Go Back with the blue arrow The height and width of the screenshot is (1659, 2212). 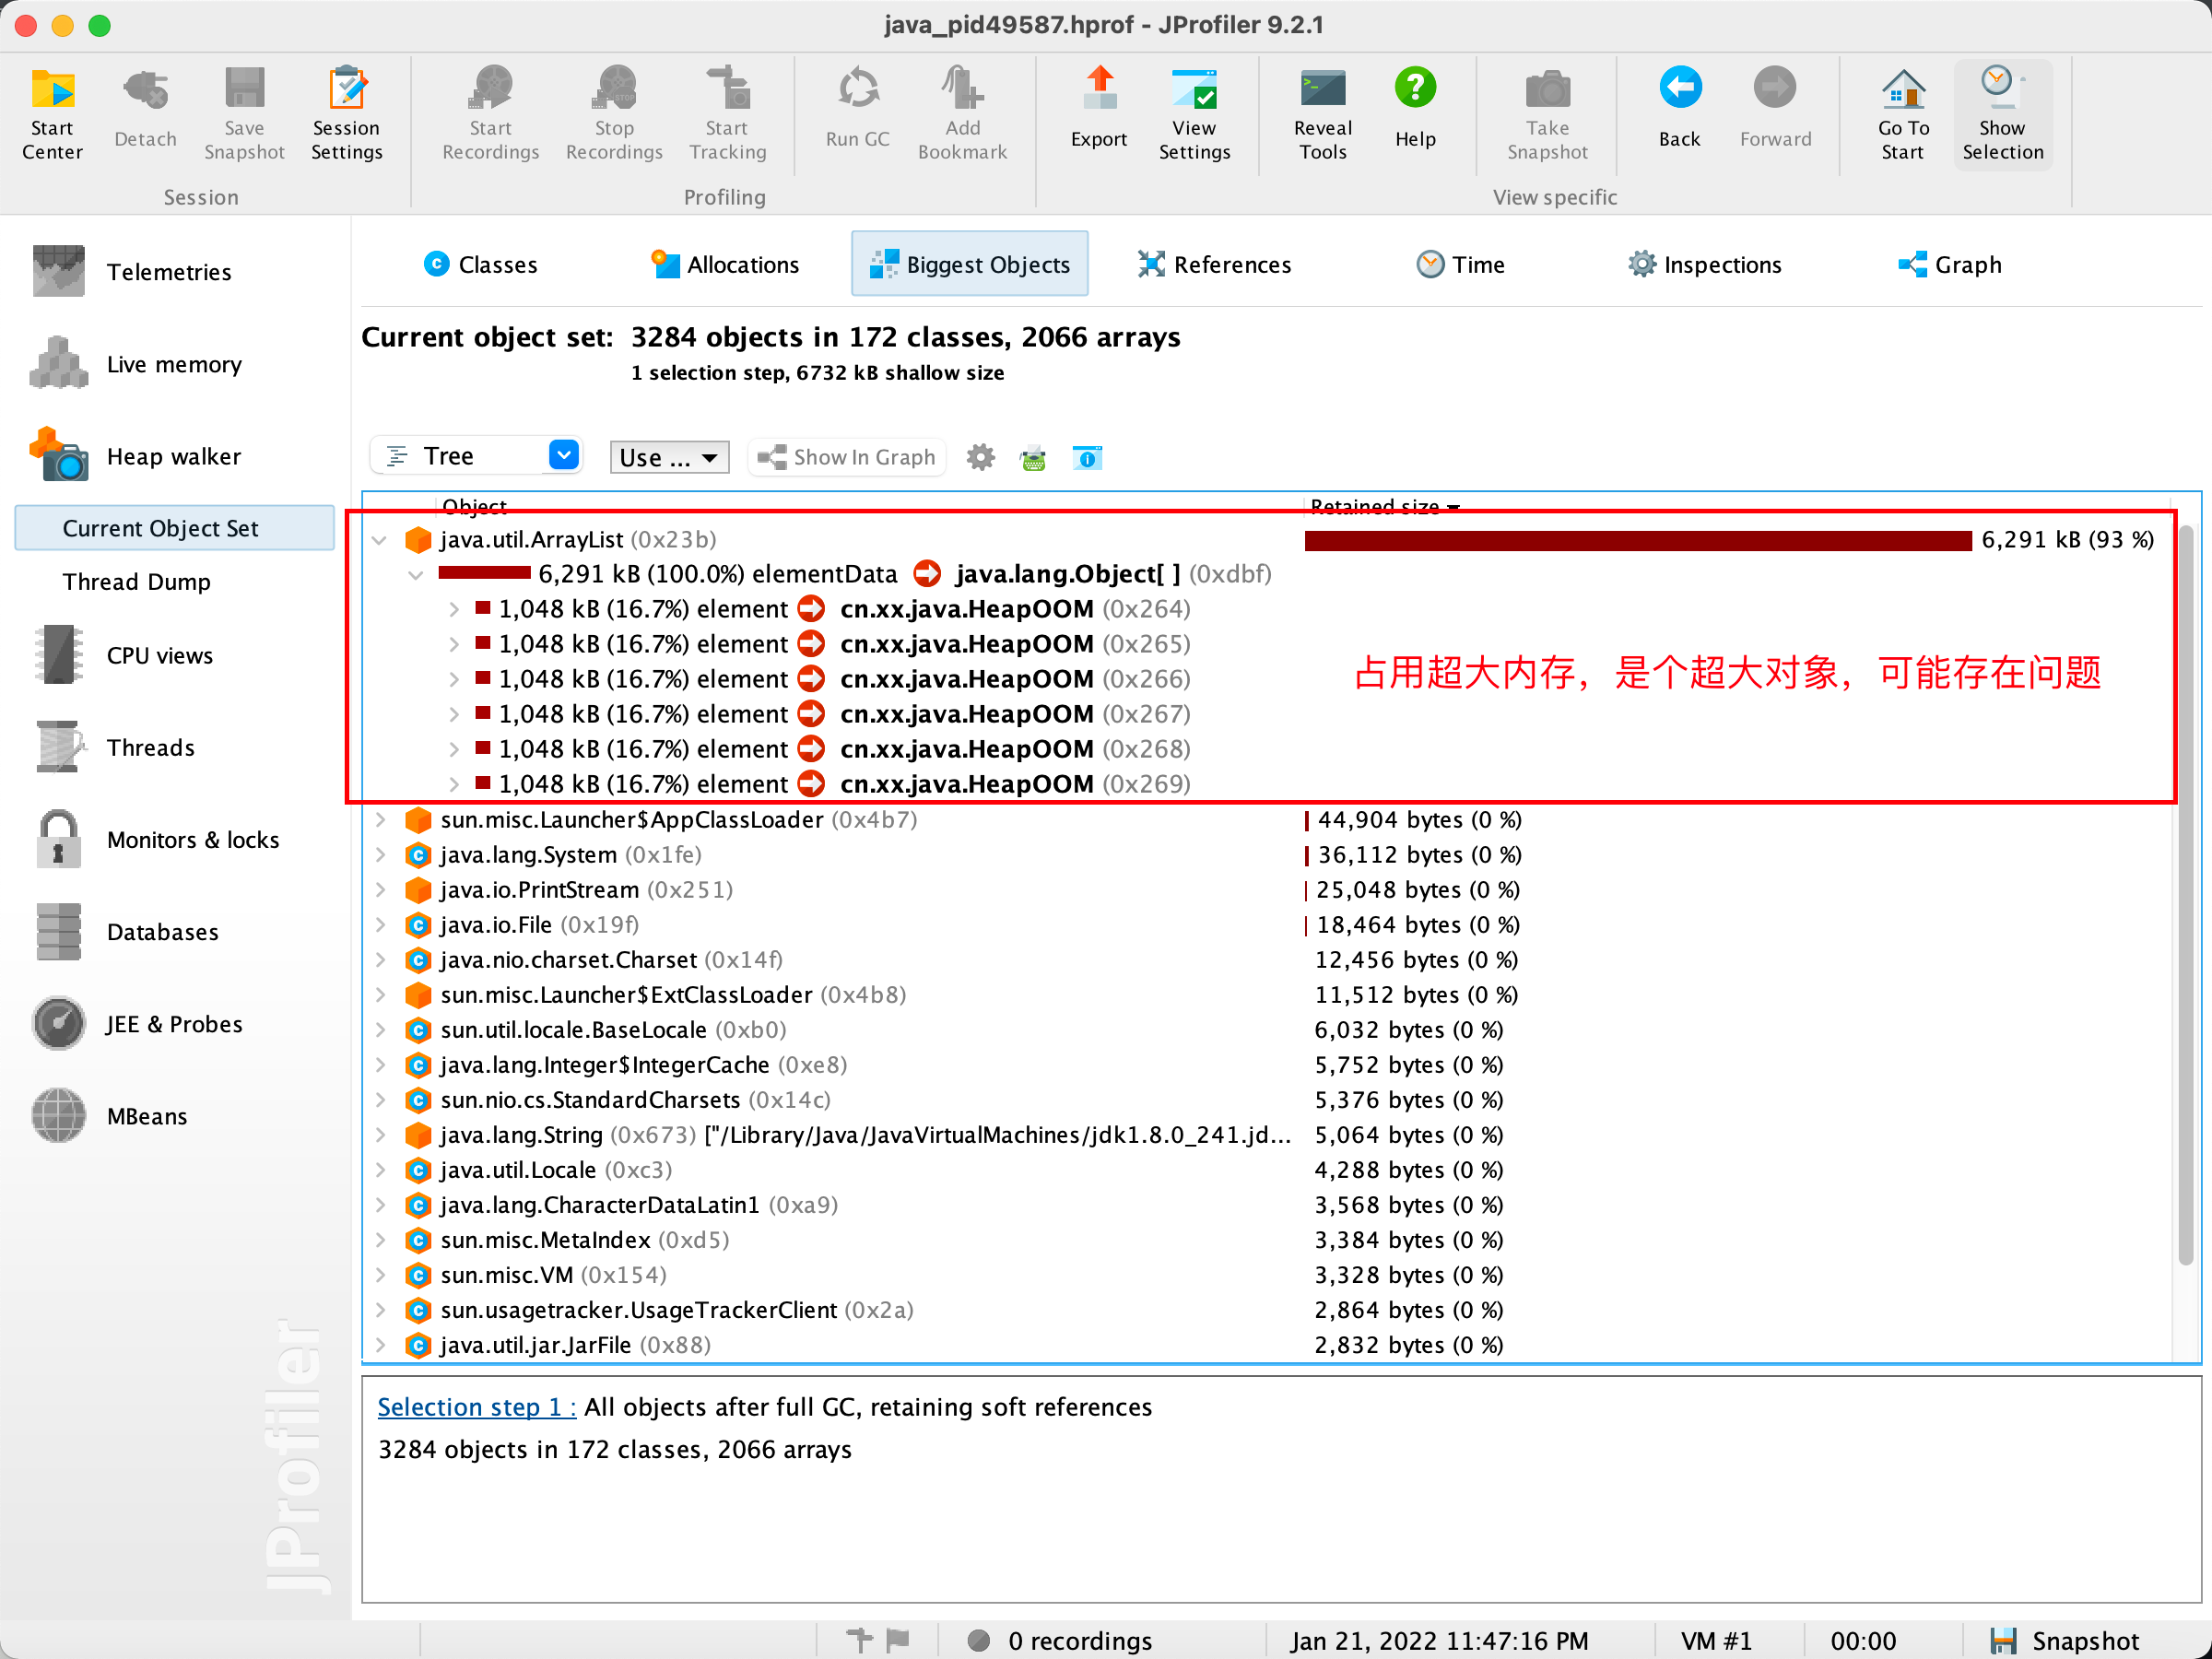(1679, 88)
